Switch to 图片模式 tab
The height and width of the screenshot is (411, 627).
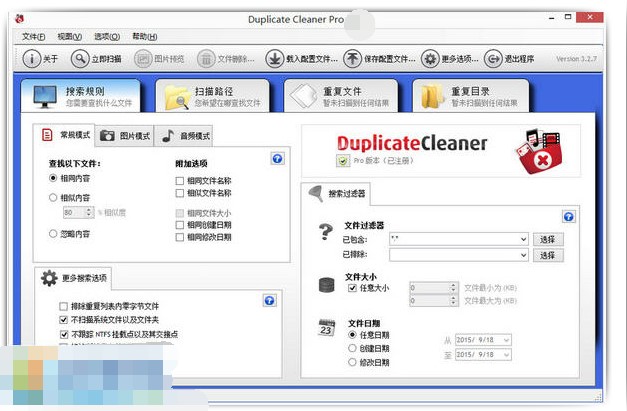tap(124, 136)
